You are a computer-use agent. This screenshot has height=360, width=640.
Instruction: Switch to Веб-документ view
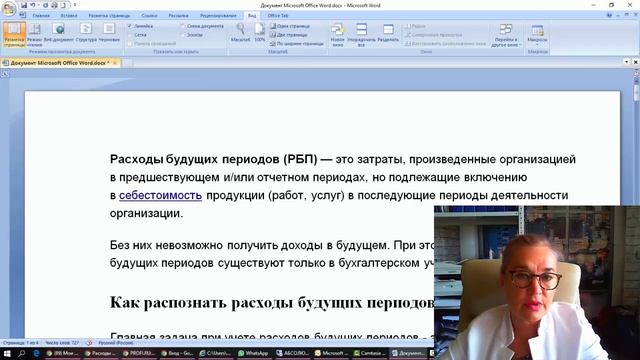pyautogui.click(x=59, y=33)
